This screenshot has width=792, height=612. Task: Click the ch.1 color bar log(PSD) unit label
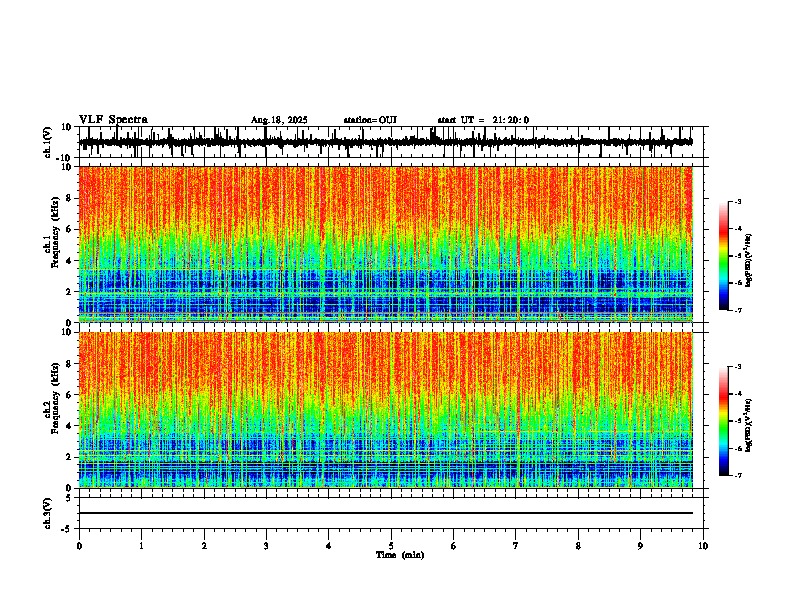pos(749,261)
